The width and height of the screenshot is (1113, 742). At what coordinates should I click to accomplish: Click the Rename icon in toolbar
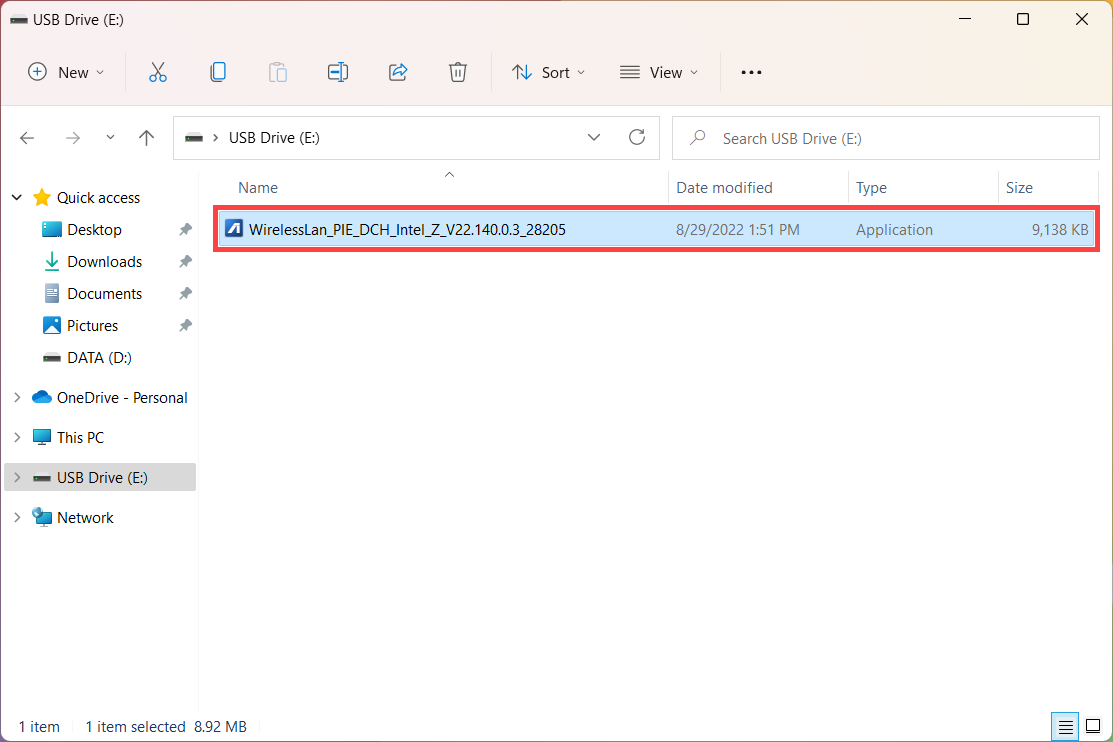[x=338, y=72]
